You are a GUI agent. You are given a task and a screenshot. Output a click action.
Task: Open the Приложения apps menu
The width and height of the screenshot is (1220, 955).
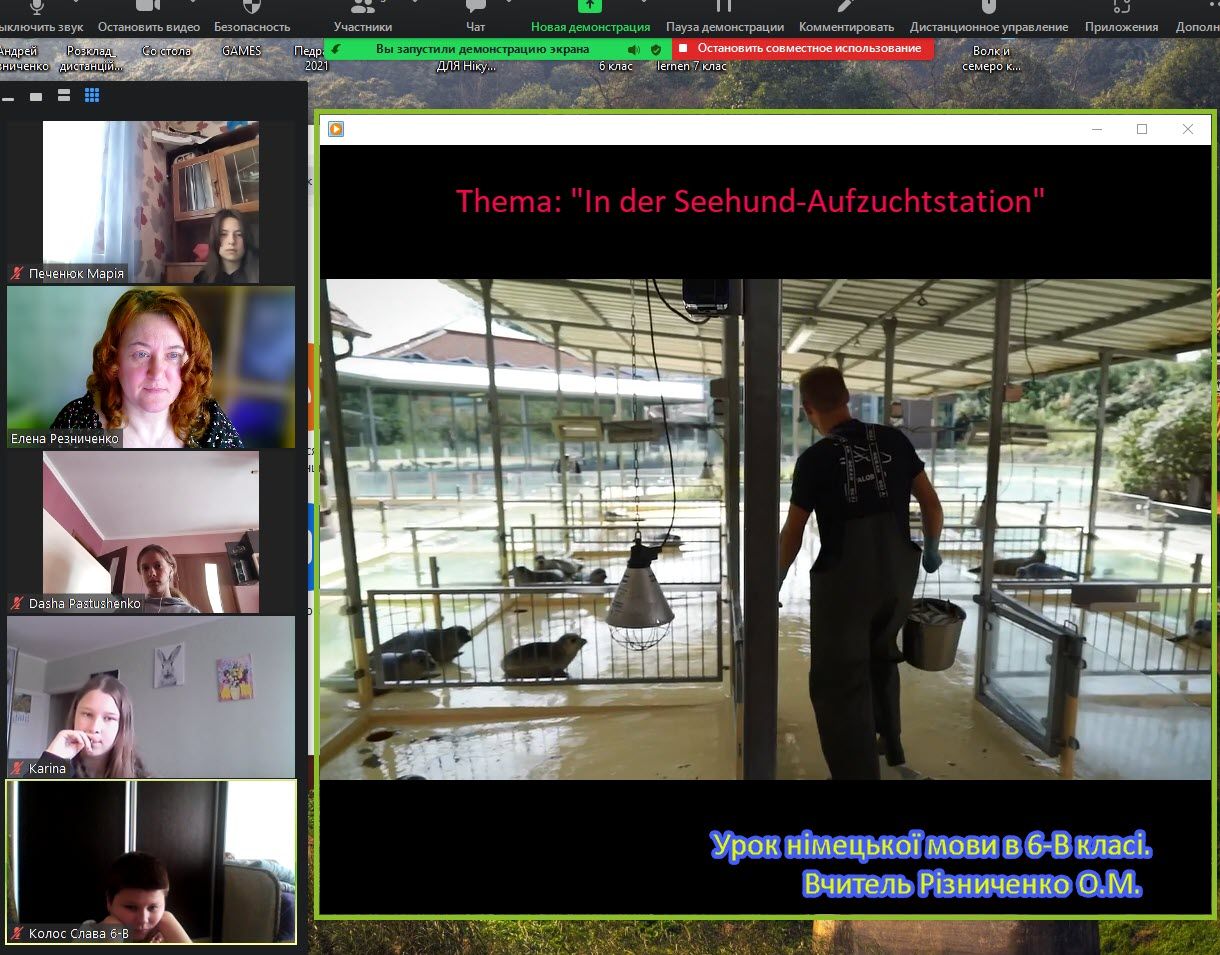1121,17
